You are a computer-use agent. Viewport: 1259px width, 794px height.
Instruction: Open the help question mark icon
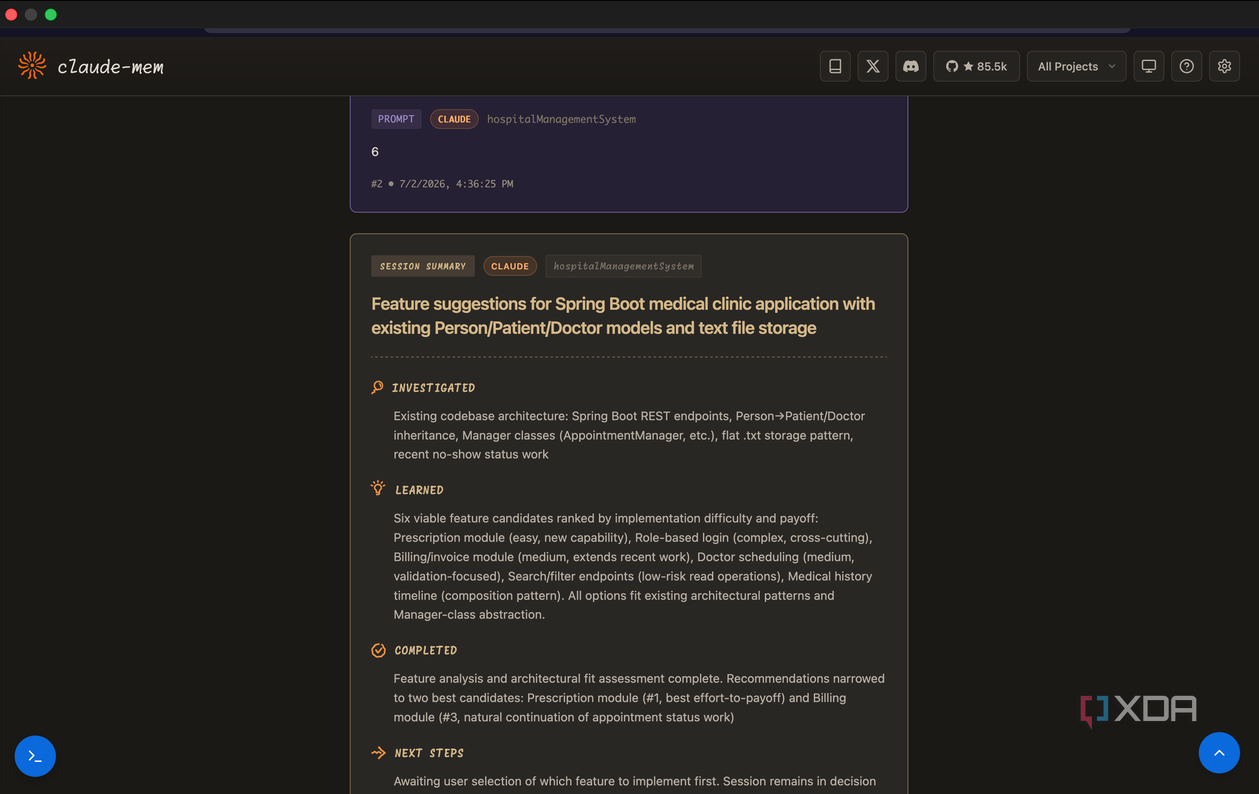pyautogui.click(x=1187, y=66)
